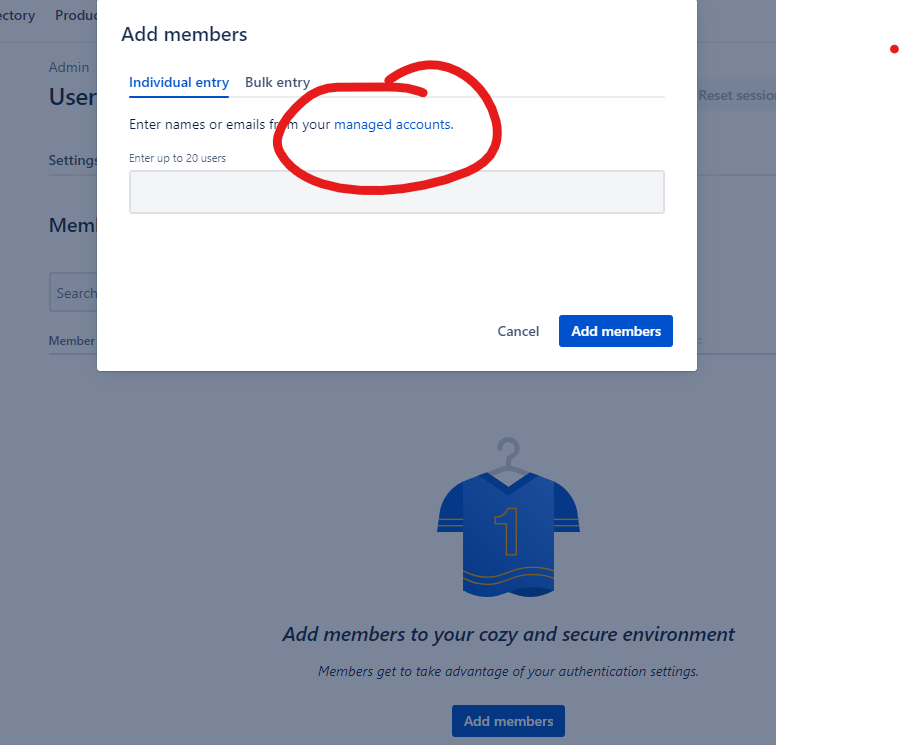This screenshot has height=745, width=899.
Task: Click the Add members dialog title
Action: tap(184, 34)
